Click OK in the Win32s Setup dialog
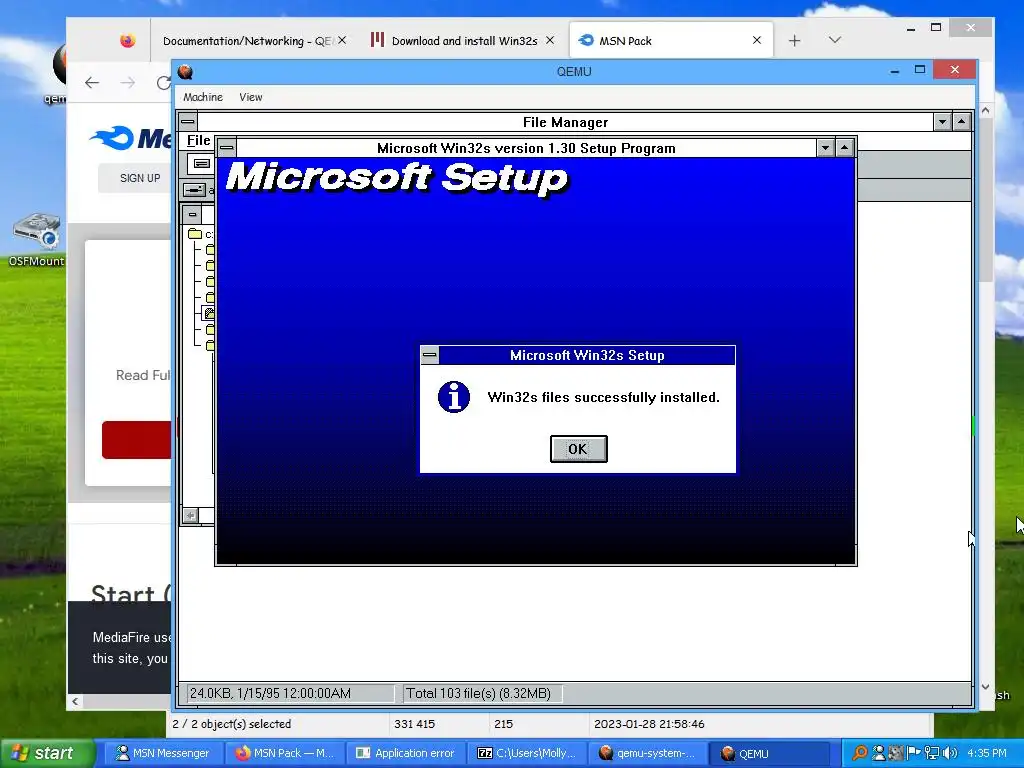Viewport: 1024px width, 768px height. click(579, 449)
